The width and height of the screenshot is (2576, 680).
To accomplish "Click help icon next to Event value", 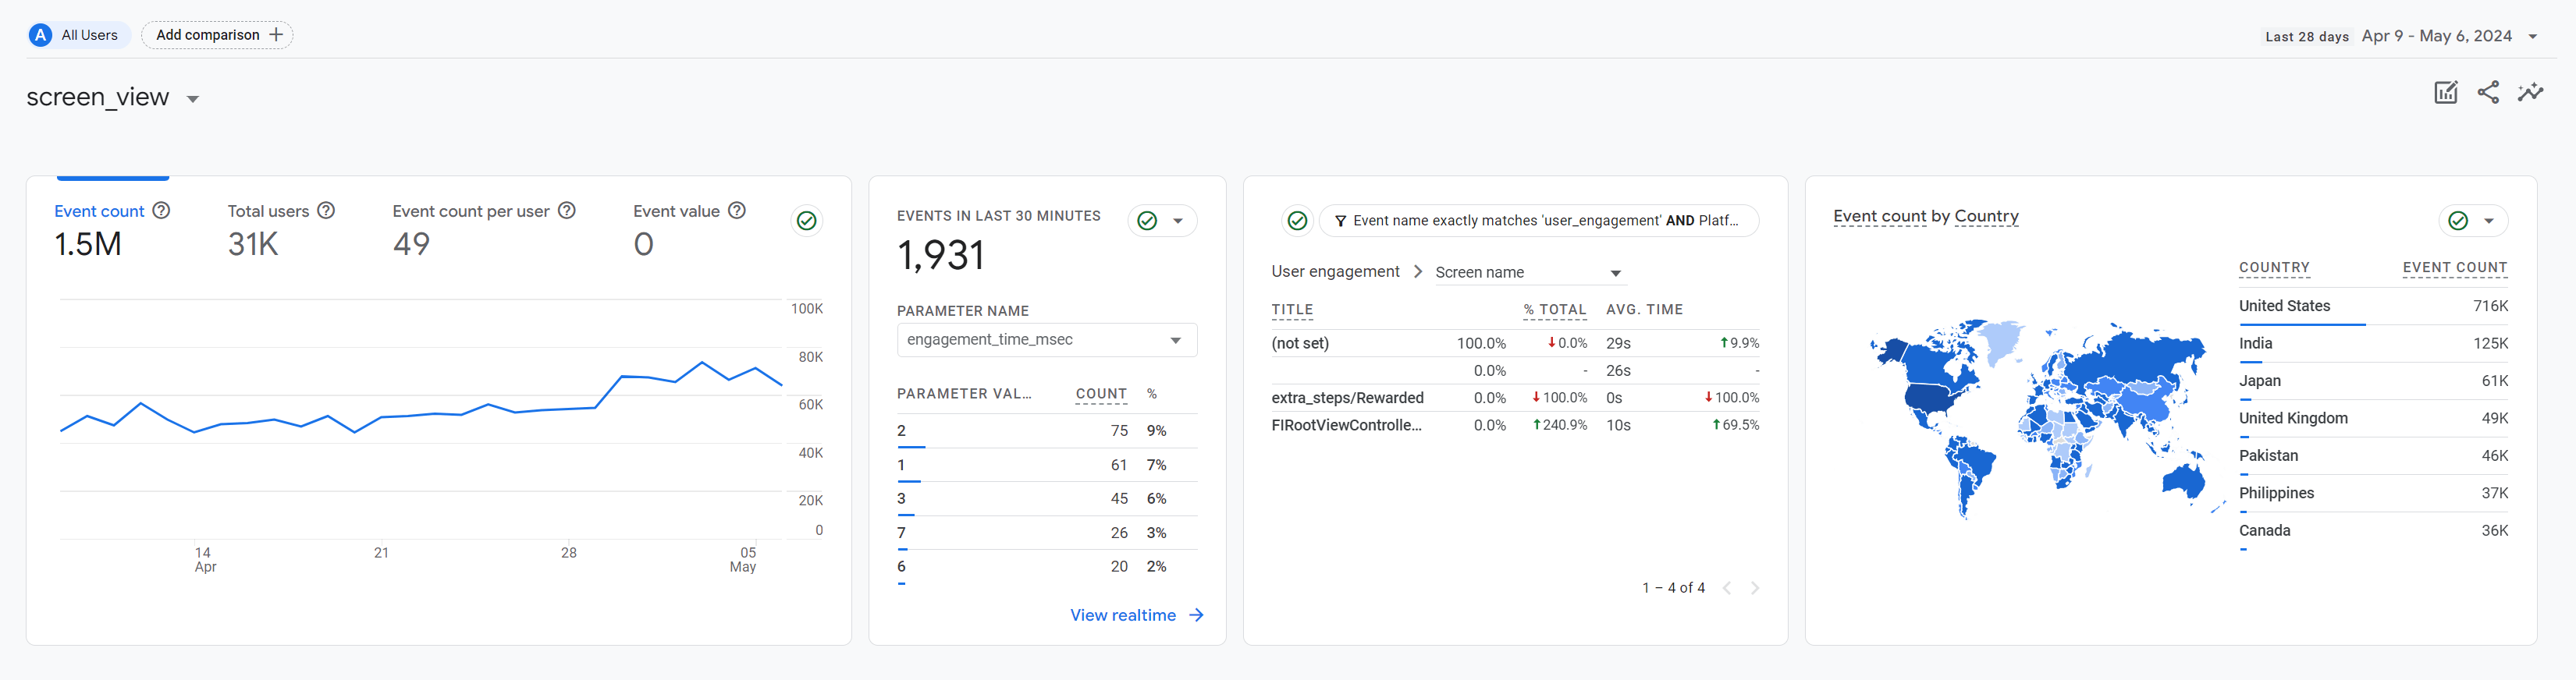I will [737, 211].
